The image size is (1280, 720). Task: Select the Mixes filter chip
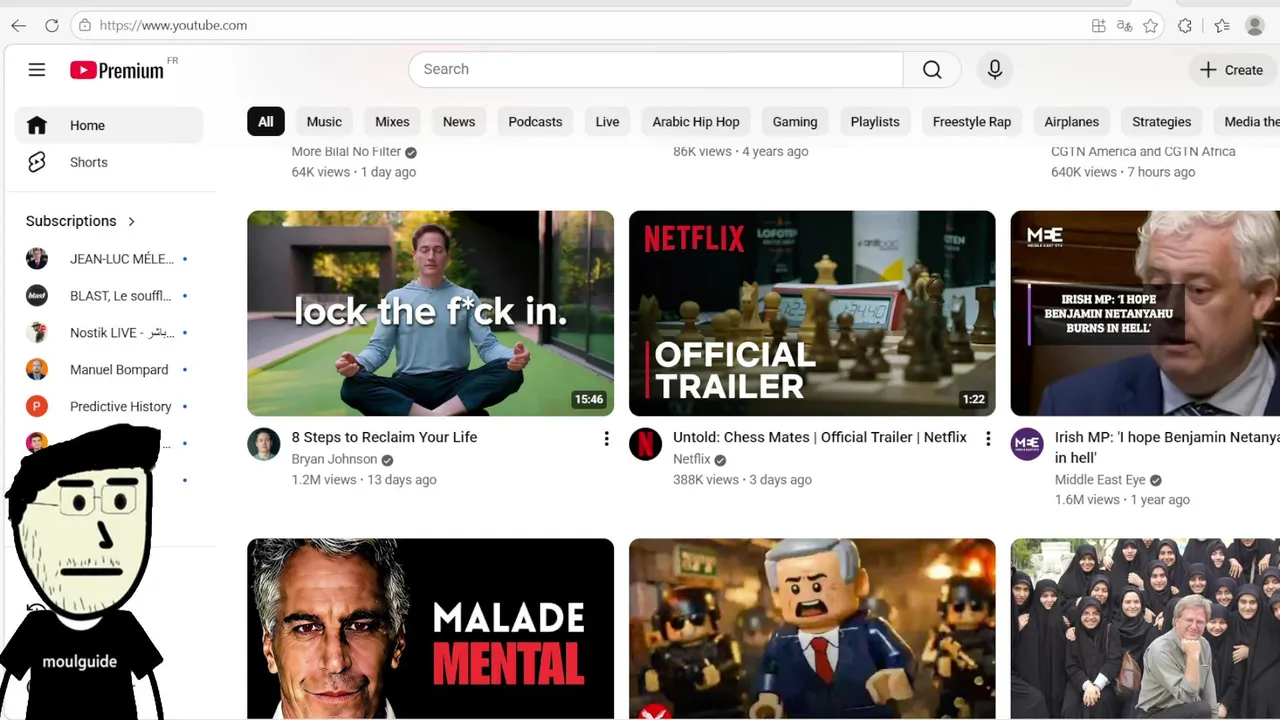click(x=392, y=122)
